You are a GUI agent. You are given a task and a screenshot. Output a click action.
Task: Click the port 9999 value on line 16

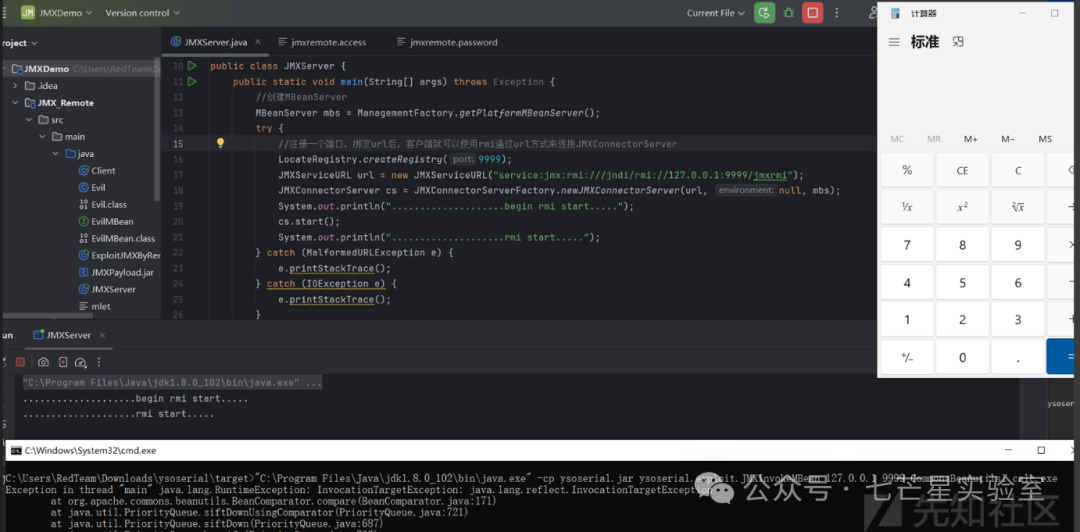[x=490, y=159]
